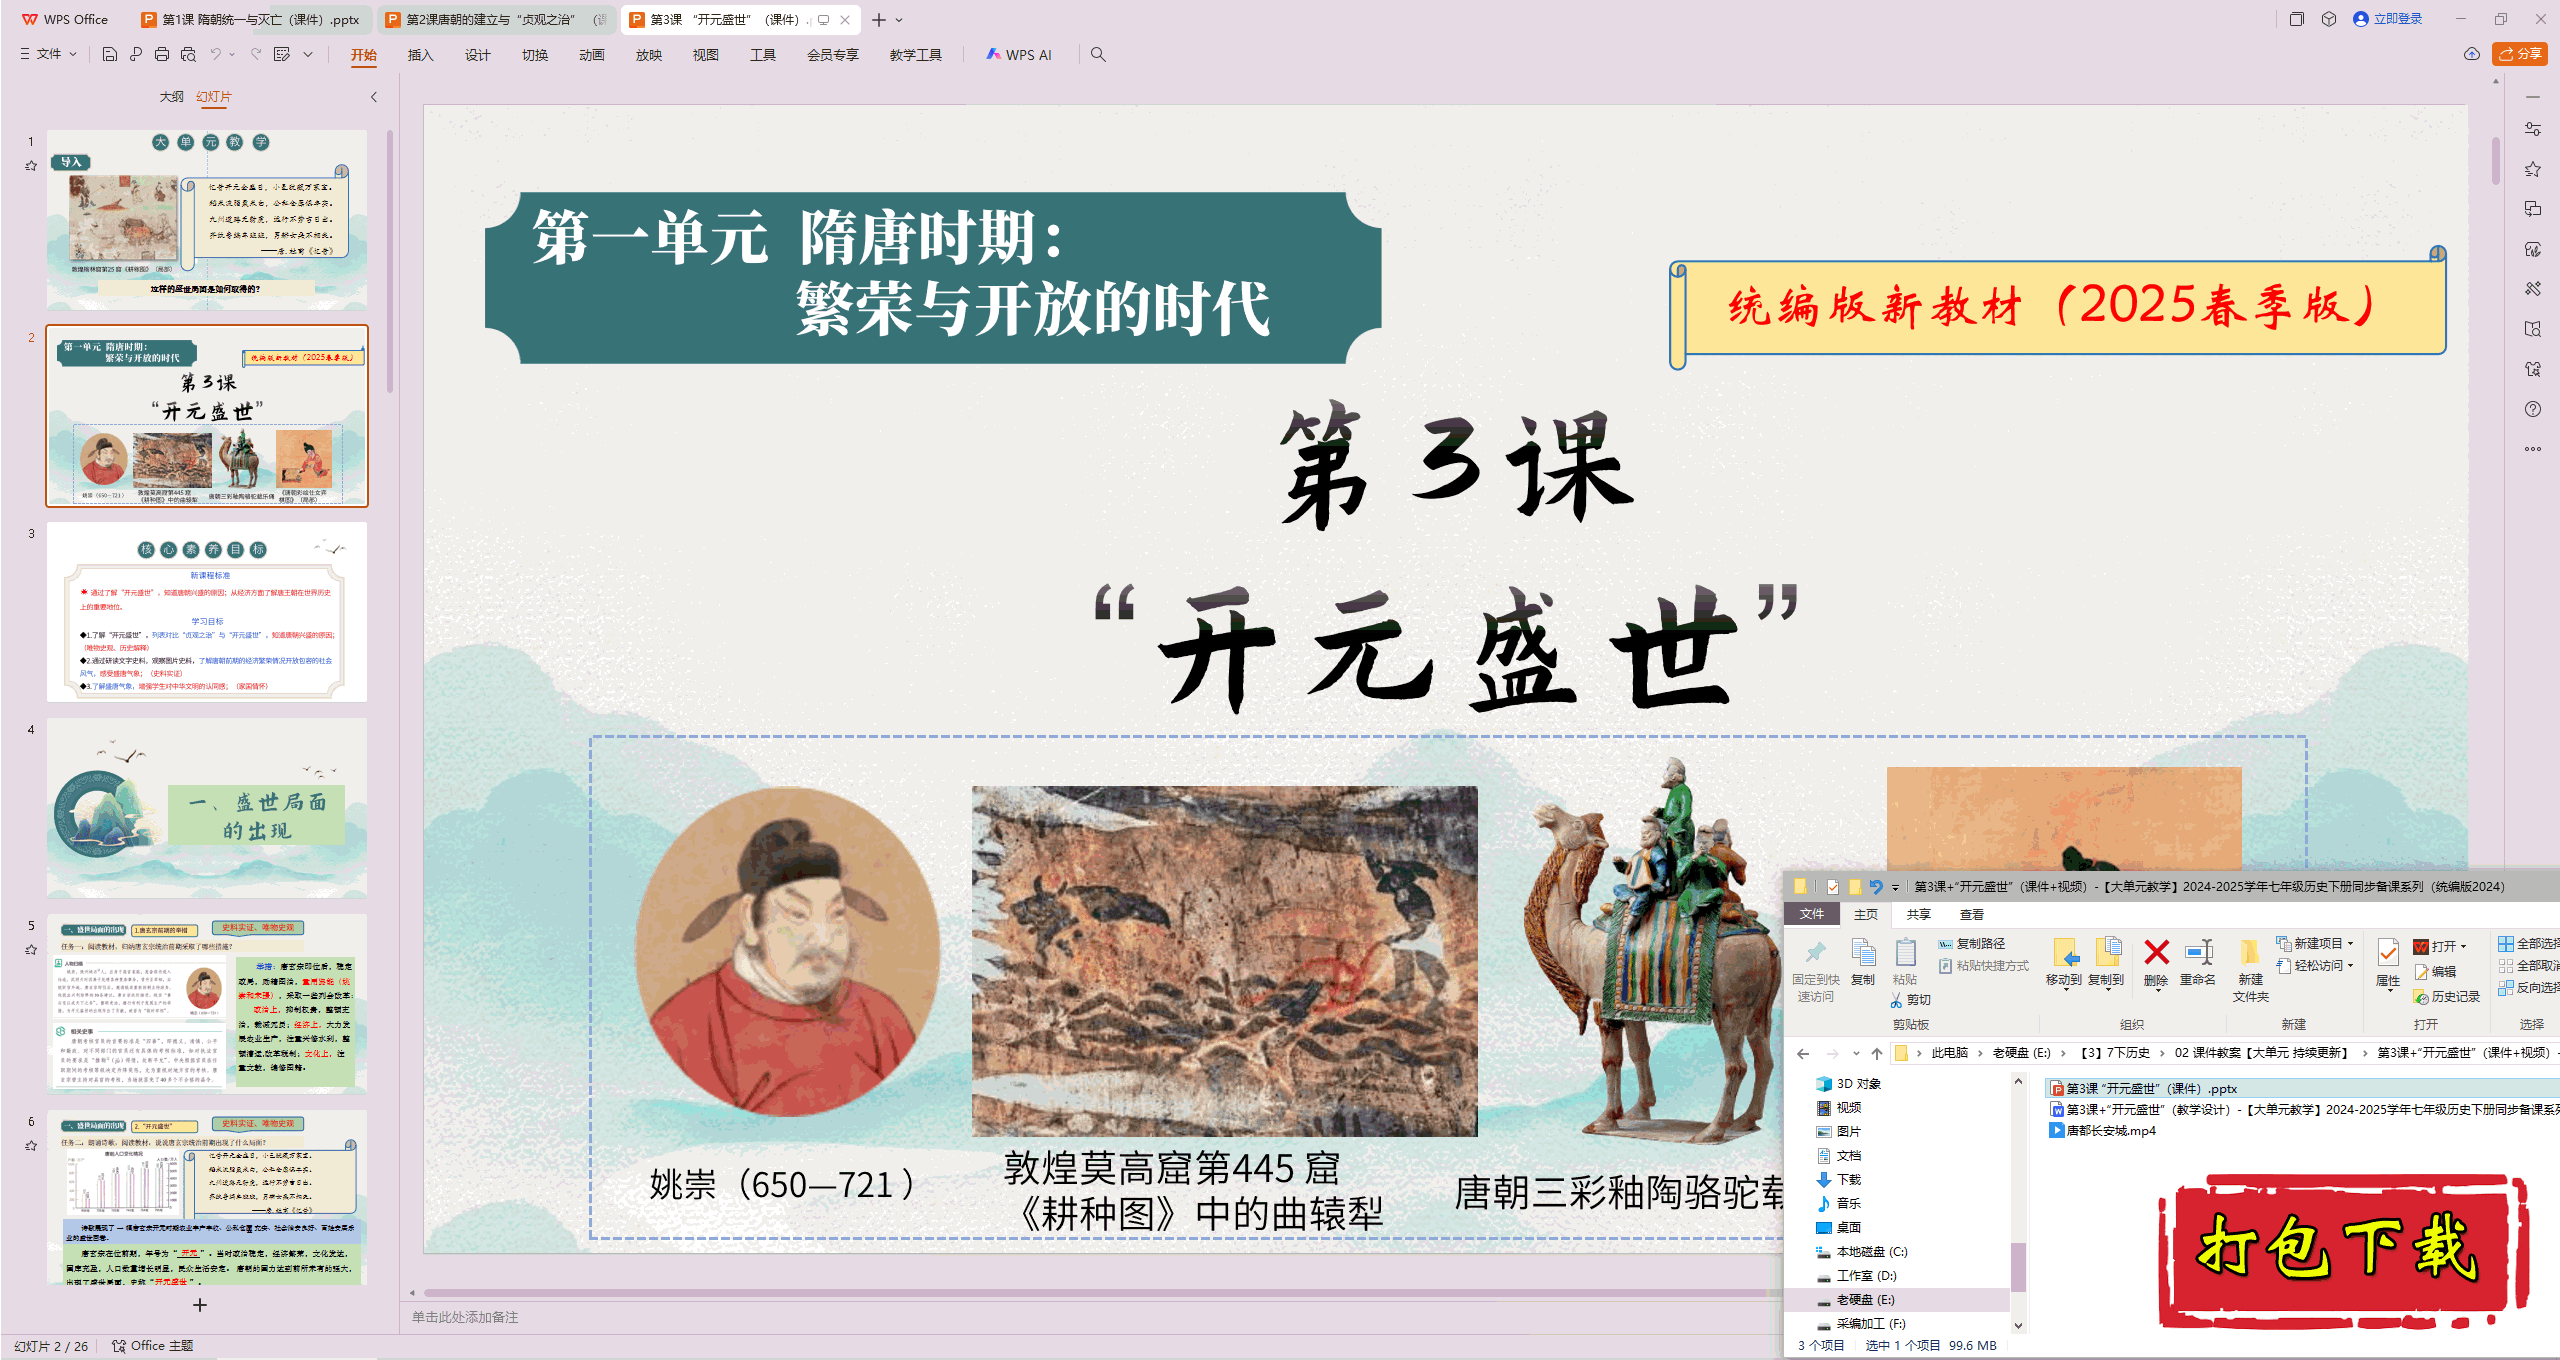
Task: Open the book search icon in right sidebar
Action: 2533,329
